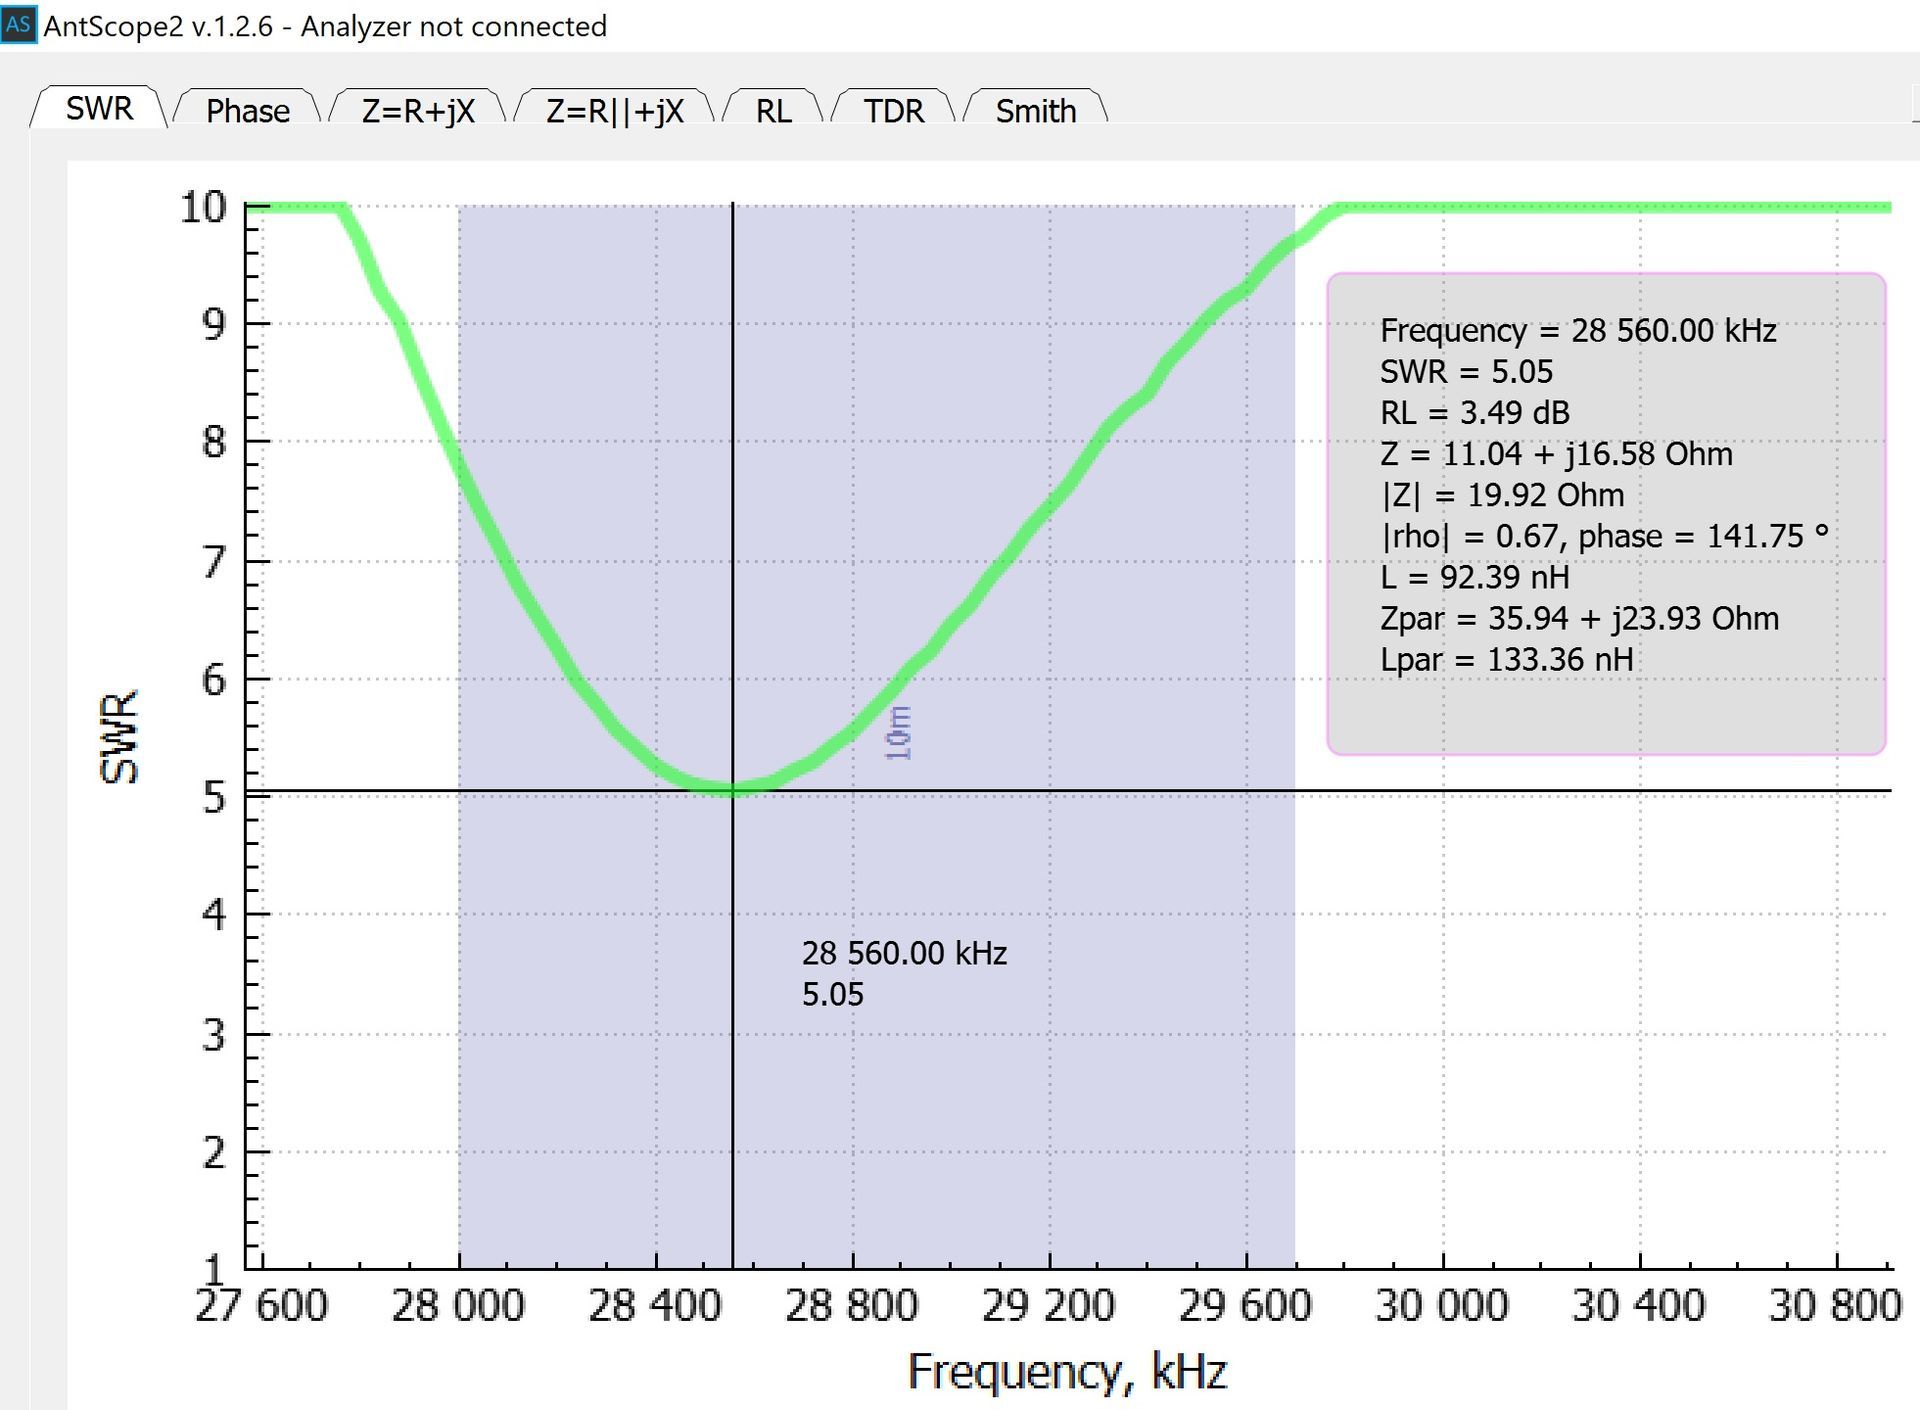Click the AntScope2 AS app icon

click(18, 24)
